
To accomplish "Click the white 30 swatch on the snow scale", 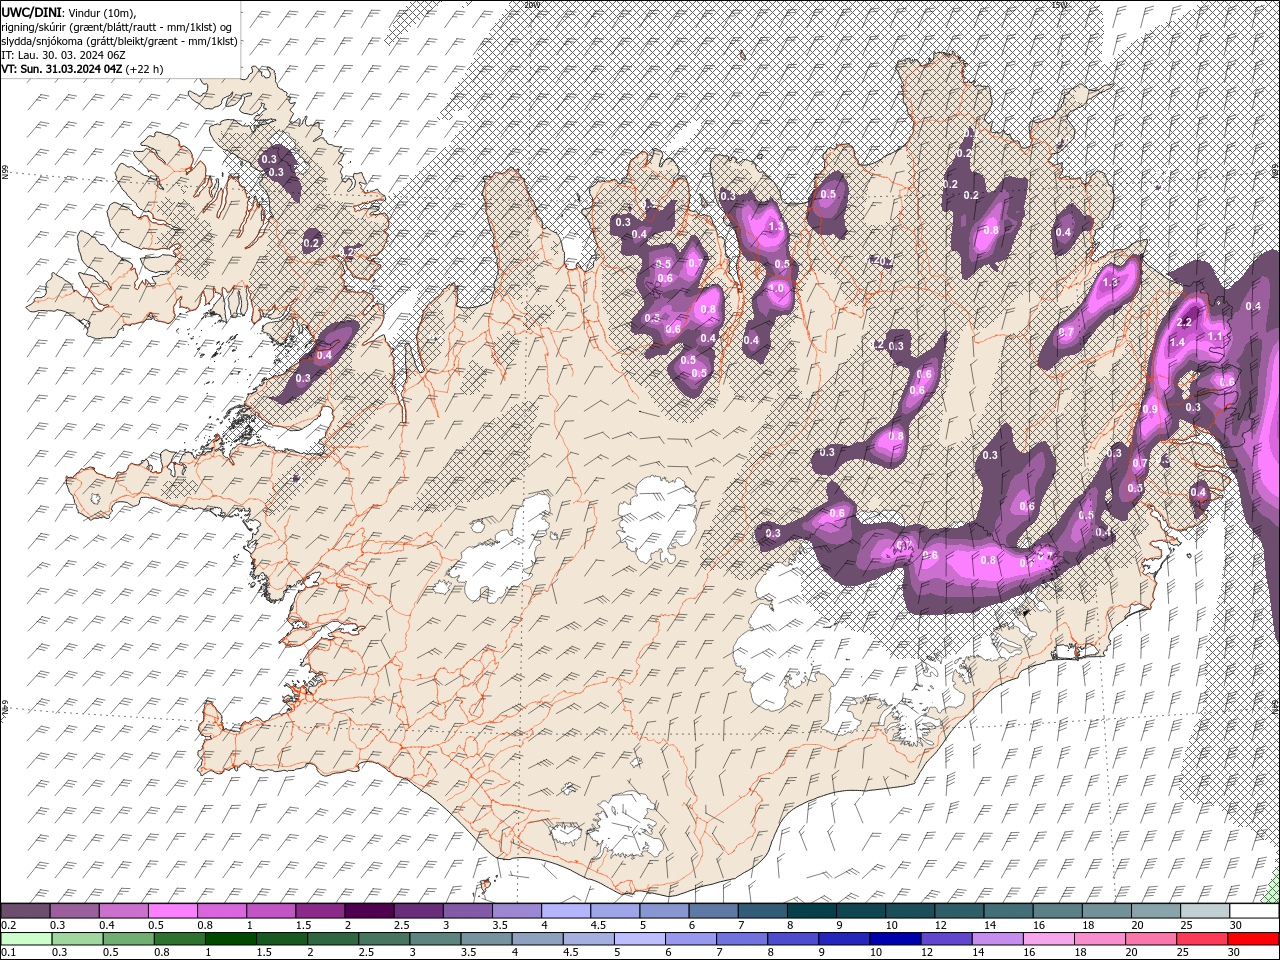I will (x=1254, y=911).
